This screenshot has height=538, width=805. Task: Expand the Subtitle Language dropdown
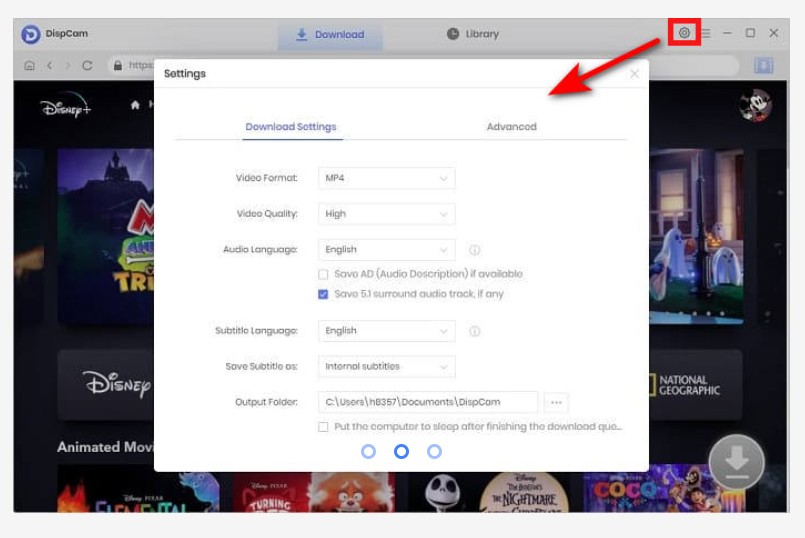click(x=387, y=331)
